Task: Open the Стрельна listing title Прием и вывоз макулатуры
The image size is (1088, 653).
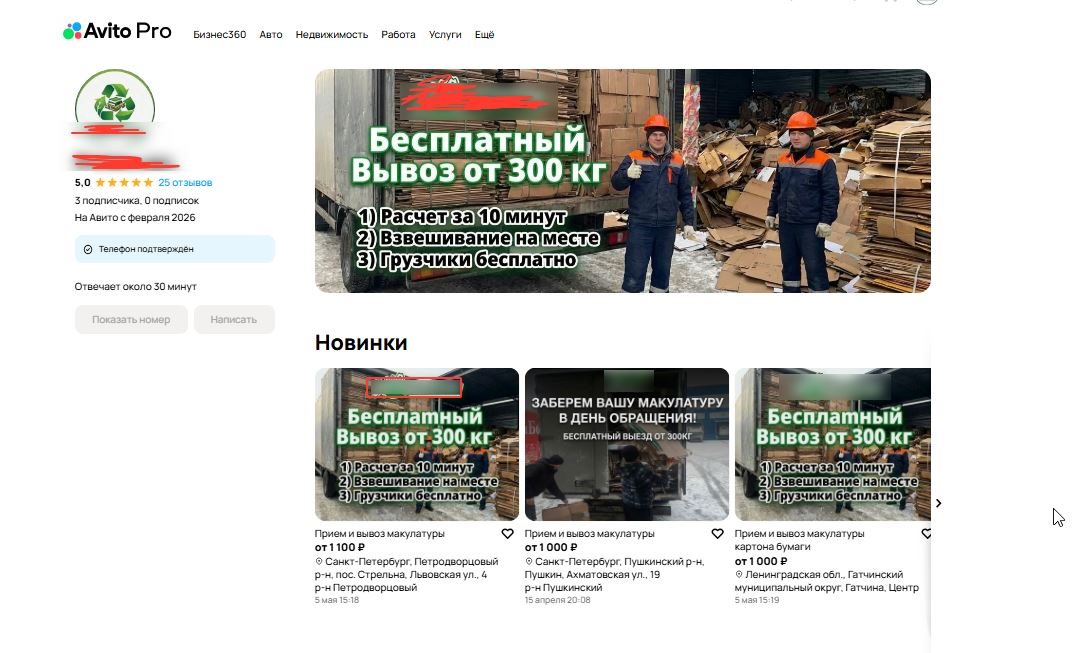Action: (380, 534)
